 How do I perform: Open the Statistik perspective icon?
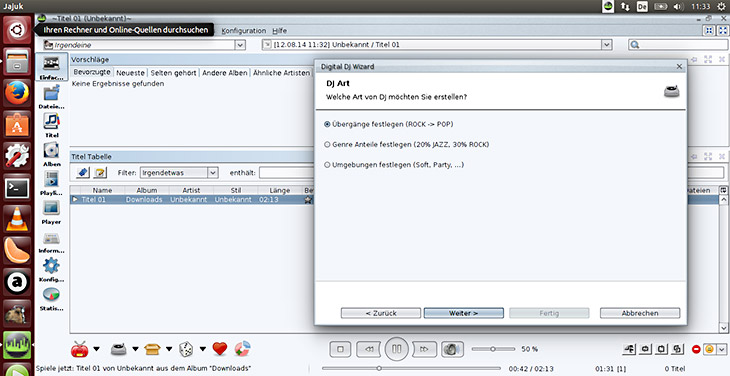[51, 295]
